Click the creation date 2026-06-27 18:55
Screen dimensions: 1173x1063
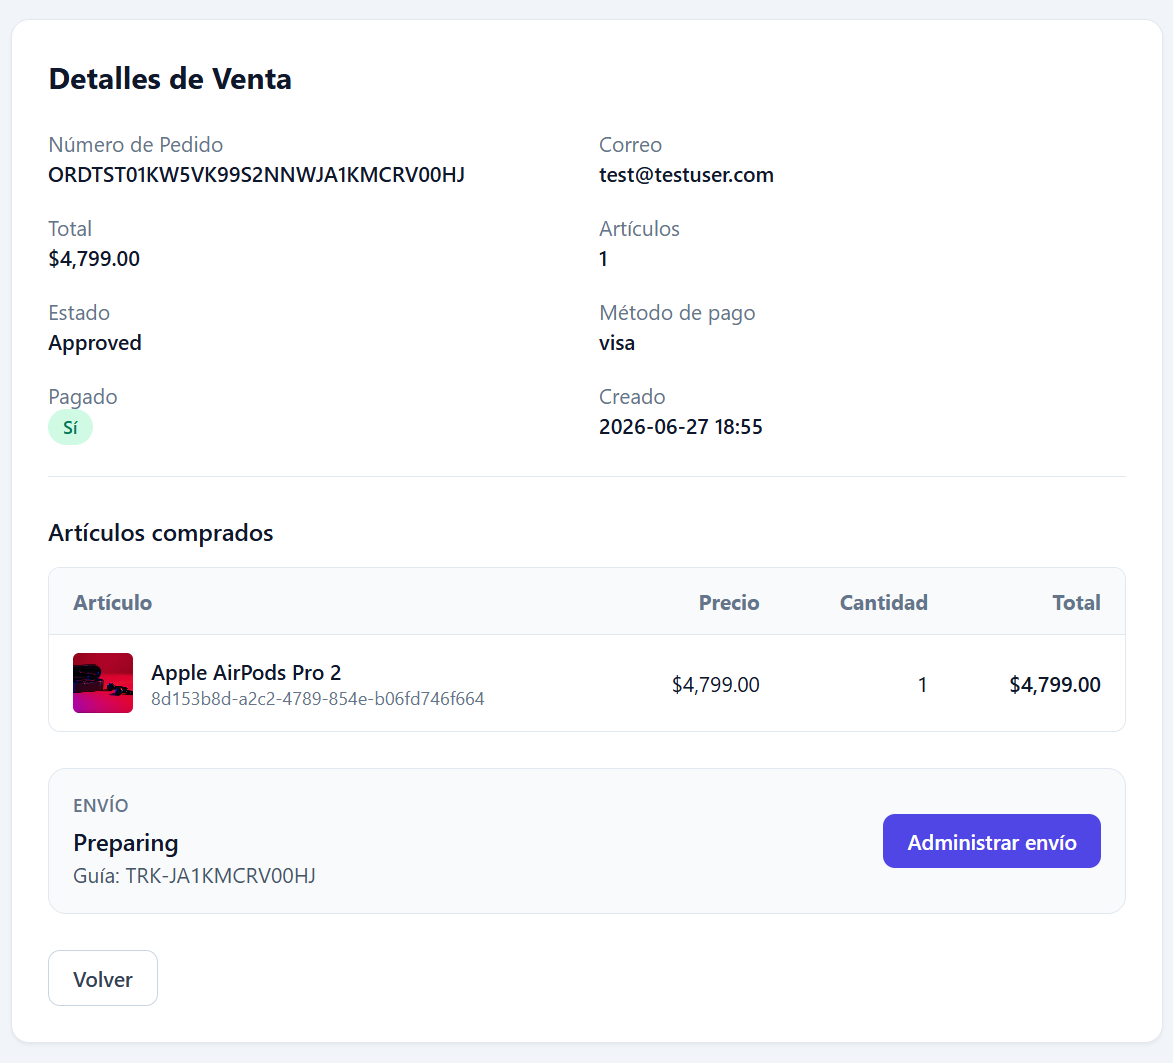681,426
